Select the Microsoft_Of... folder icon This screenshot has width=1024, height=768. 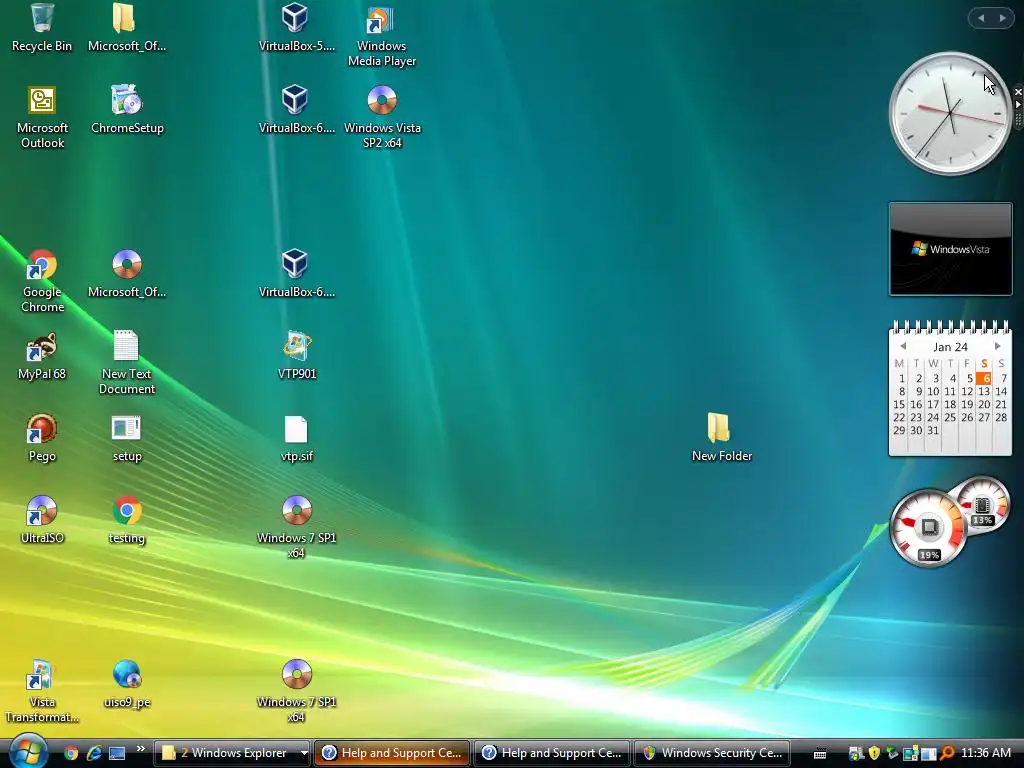point(127,27)
